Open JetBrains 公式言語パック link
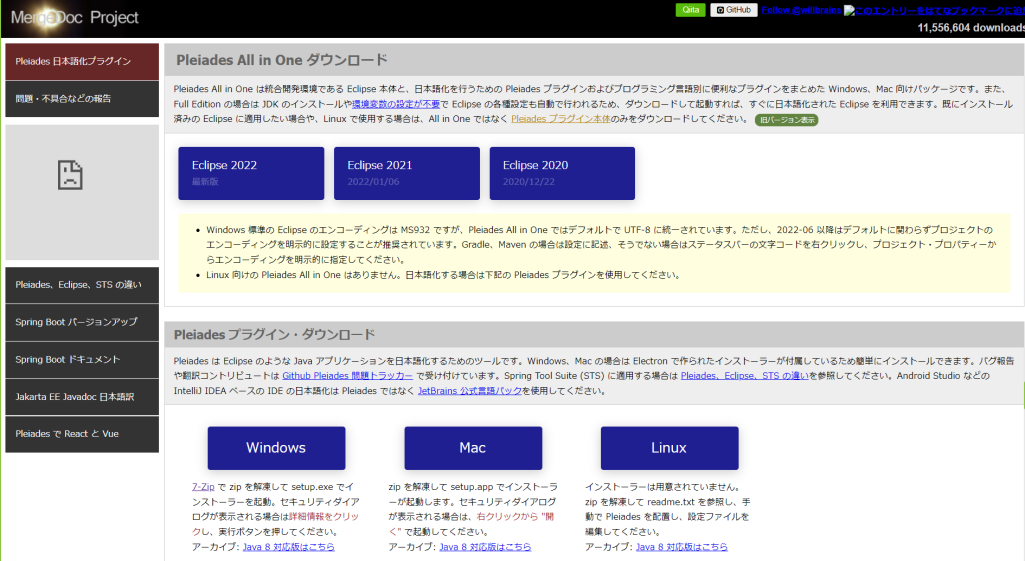Screen dimensions: 1025x561 [469, 391]
